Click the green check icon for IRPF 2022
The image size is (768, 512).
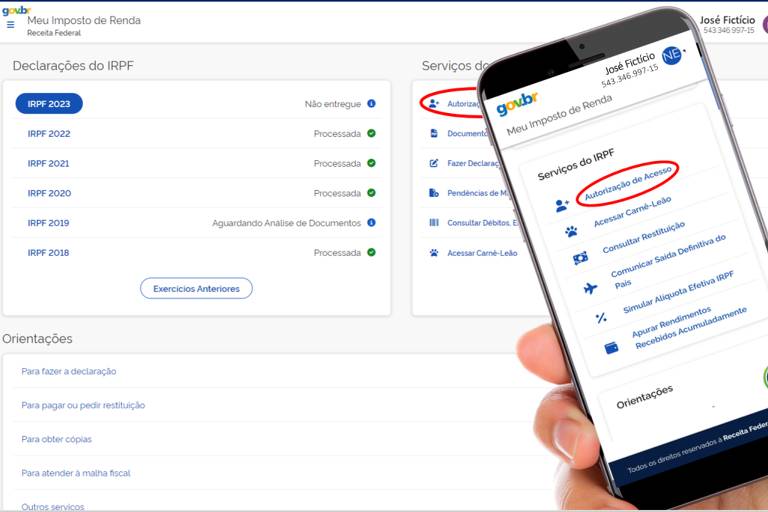pos(371,133)
